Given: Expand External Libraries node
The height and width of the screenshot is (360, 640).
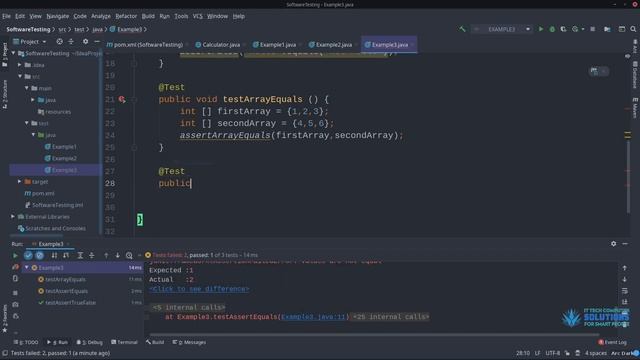Looking at the screenshot, I should [x=13, y=217].
